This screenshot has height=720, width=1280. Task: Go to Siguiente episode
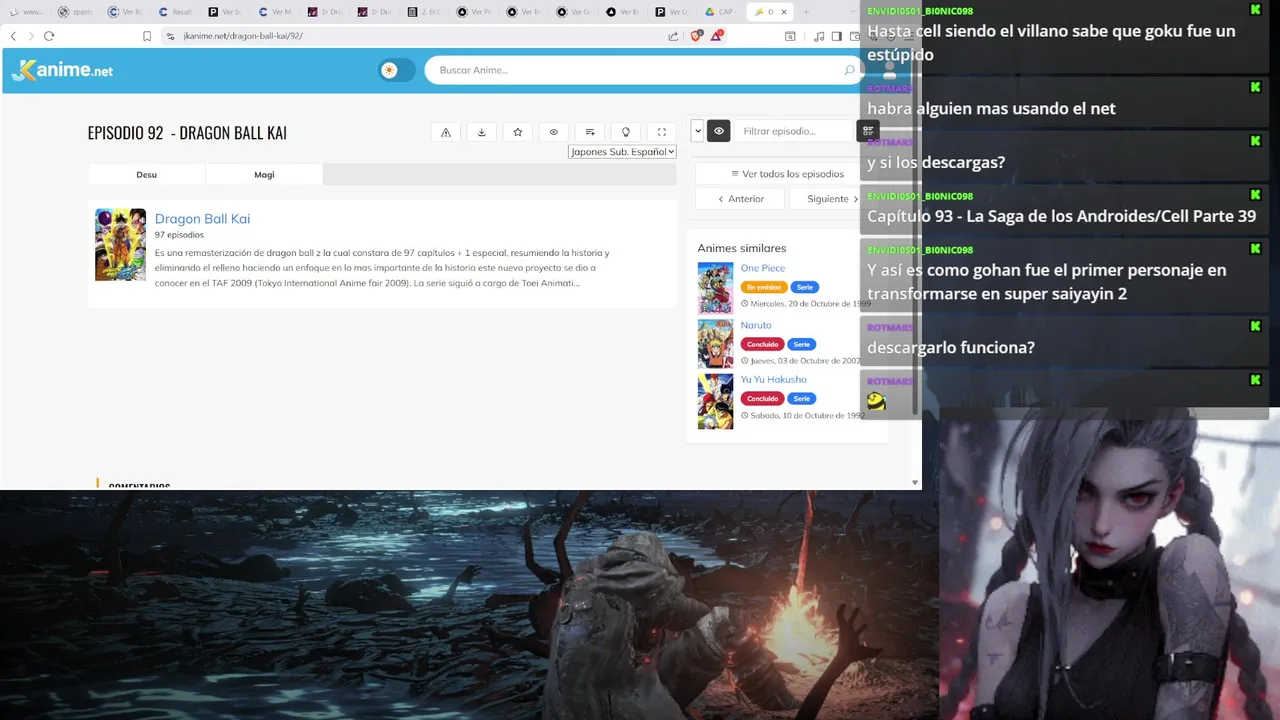pyautogui.click(x=833, y=199)
